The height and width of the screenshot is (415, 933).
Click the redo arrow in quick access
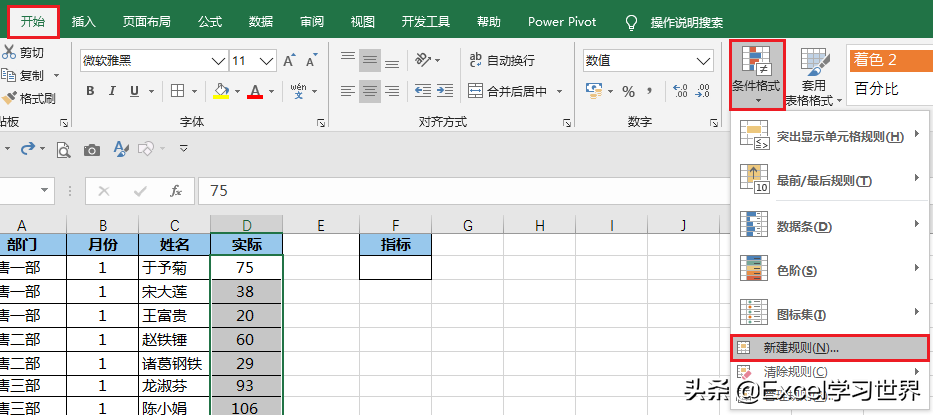click(27, 148)
